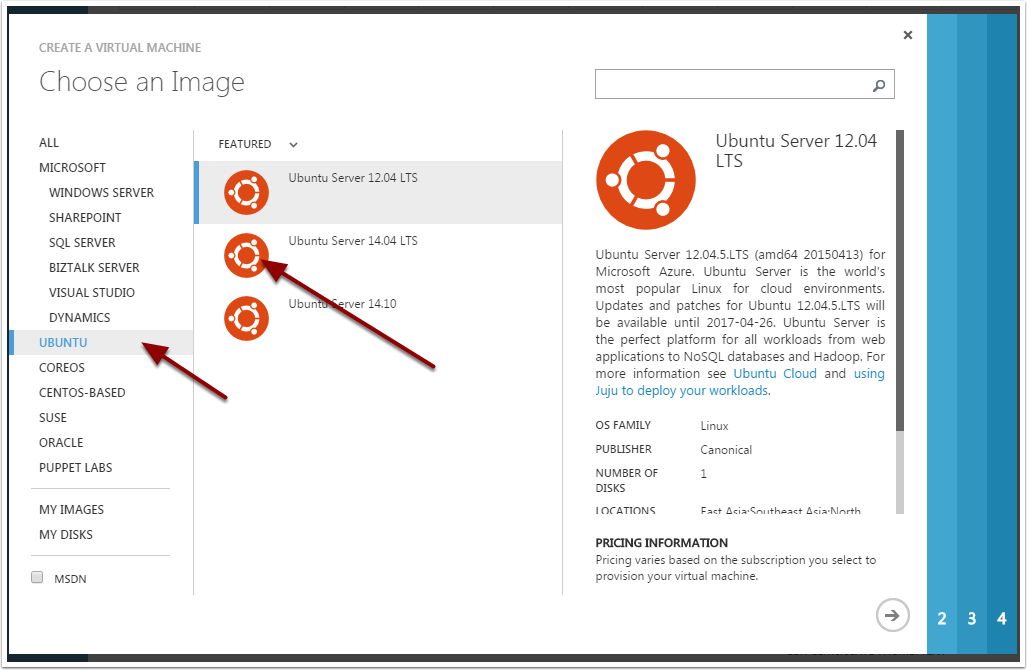
Task: Focus the image search field
Action: [730, 85]
